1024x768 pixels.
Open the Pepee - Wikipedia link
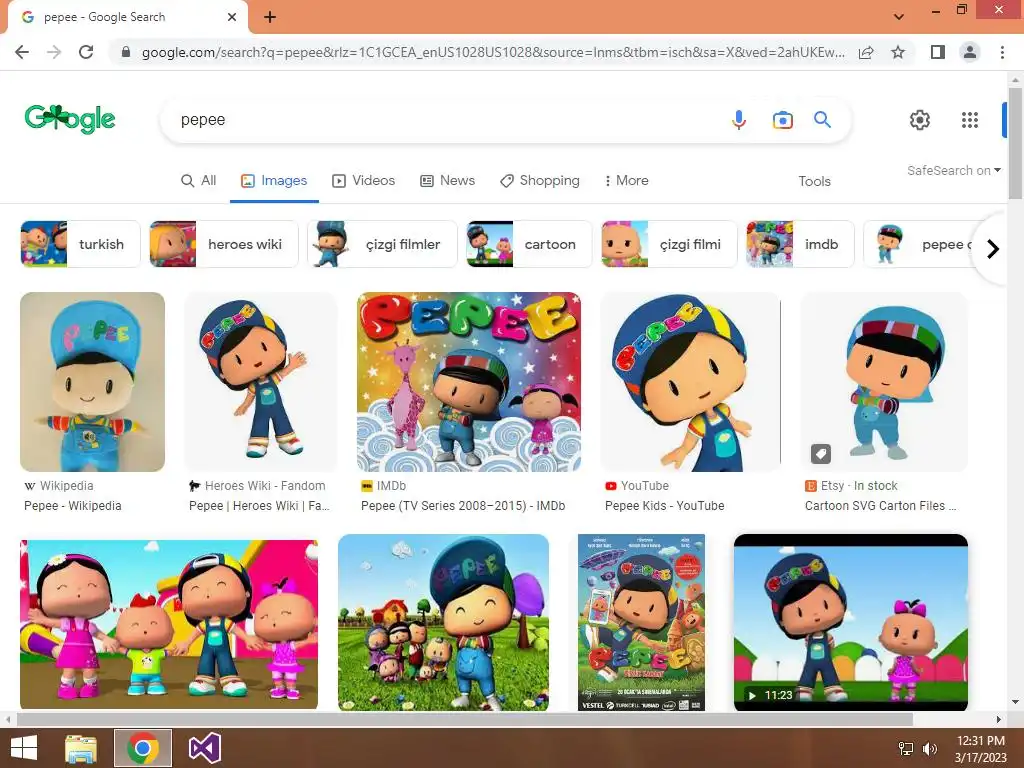pos(72,505)
